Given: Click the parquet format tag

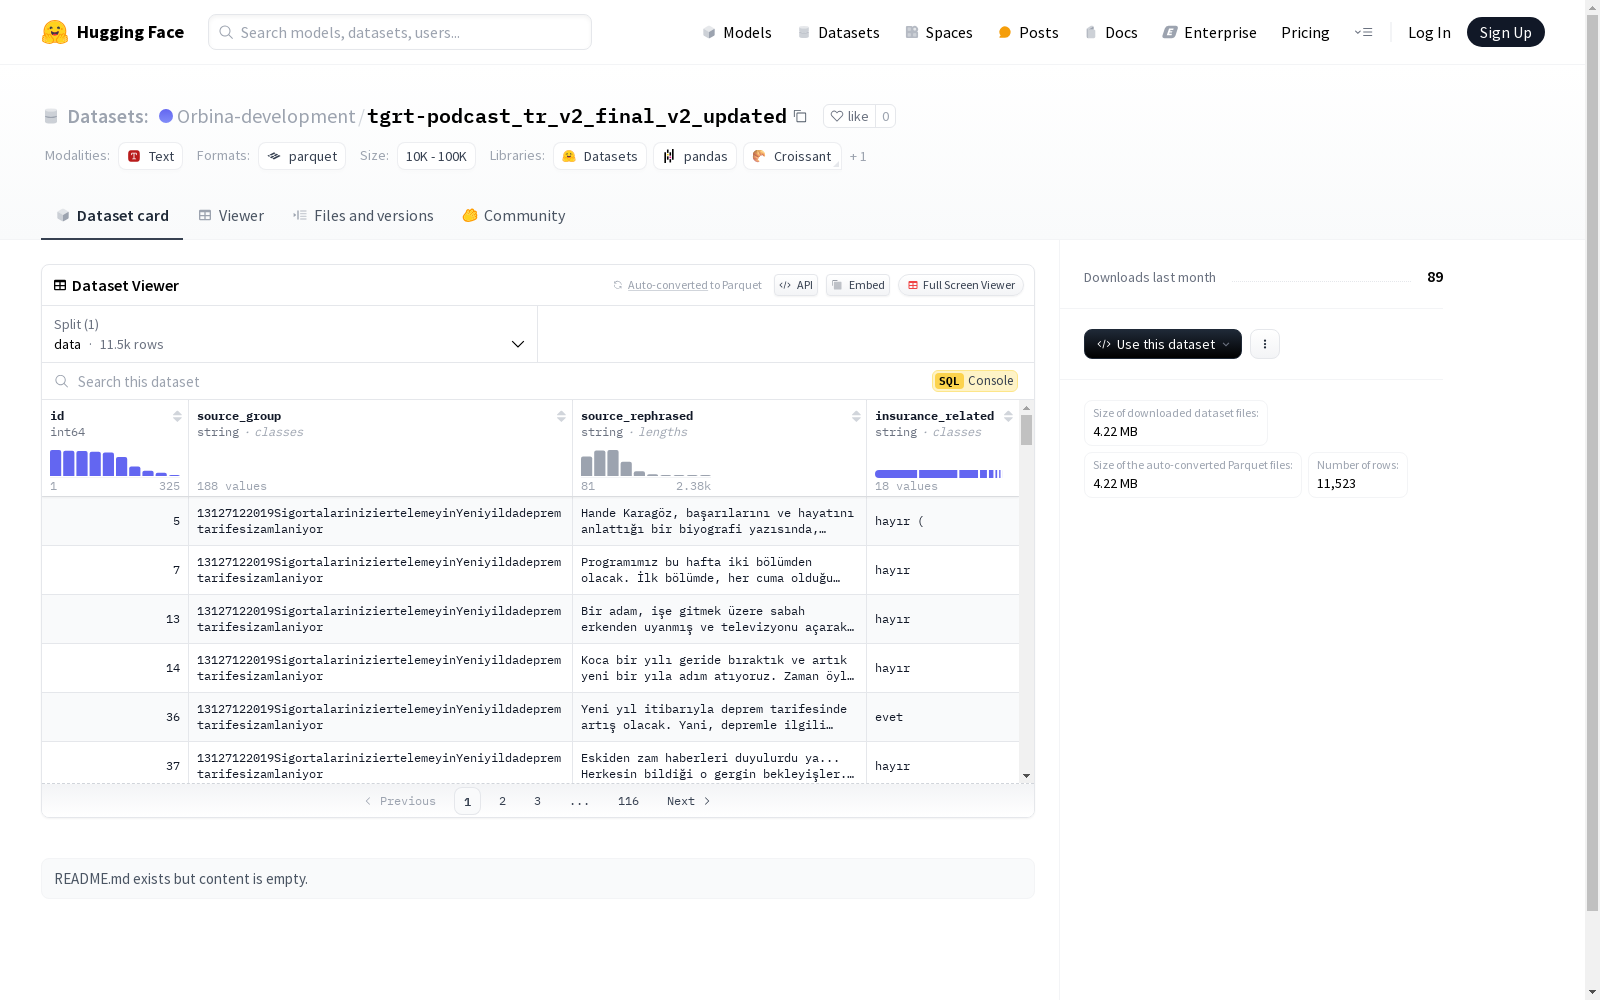Looking at the screenshot, I should pos(302,156).
